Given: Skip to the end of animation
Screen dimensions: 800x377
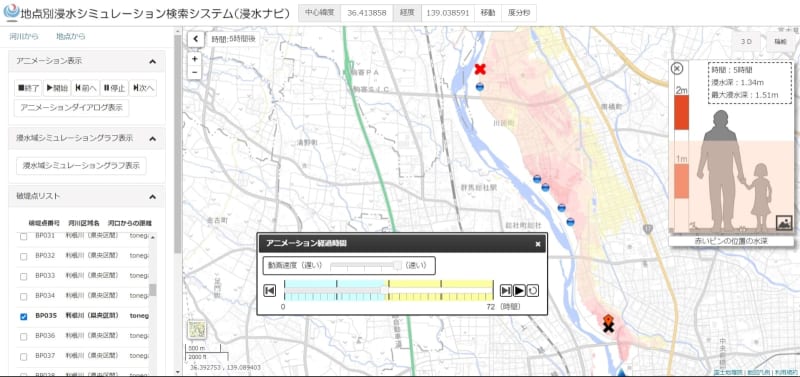Looking at the screenshot, I should coord(506,290).
